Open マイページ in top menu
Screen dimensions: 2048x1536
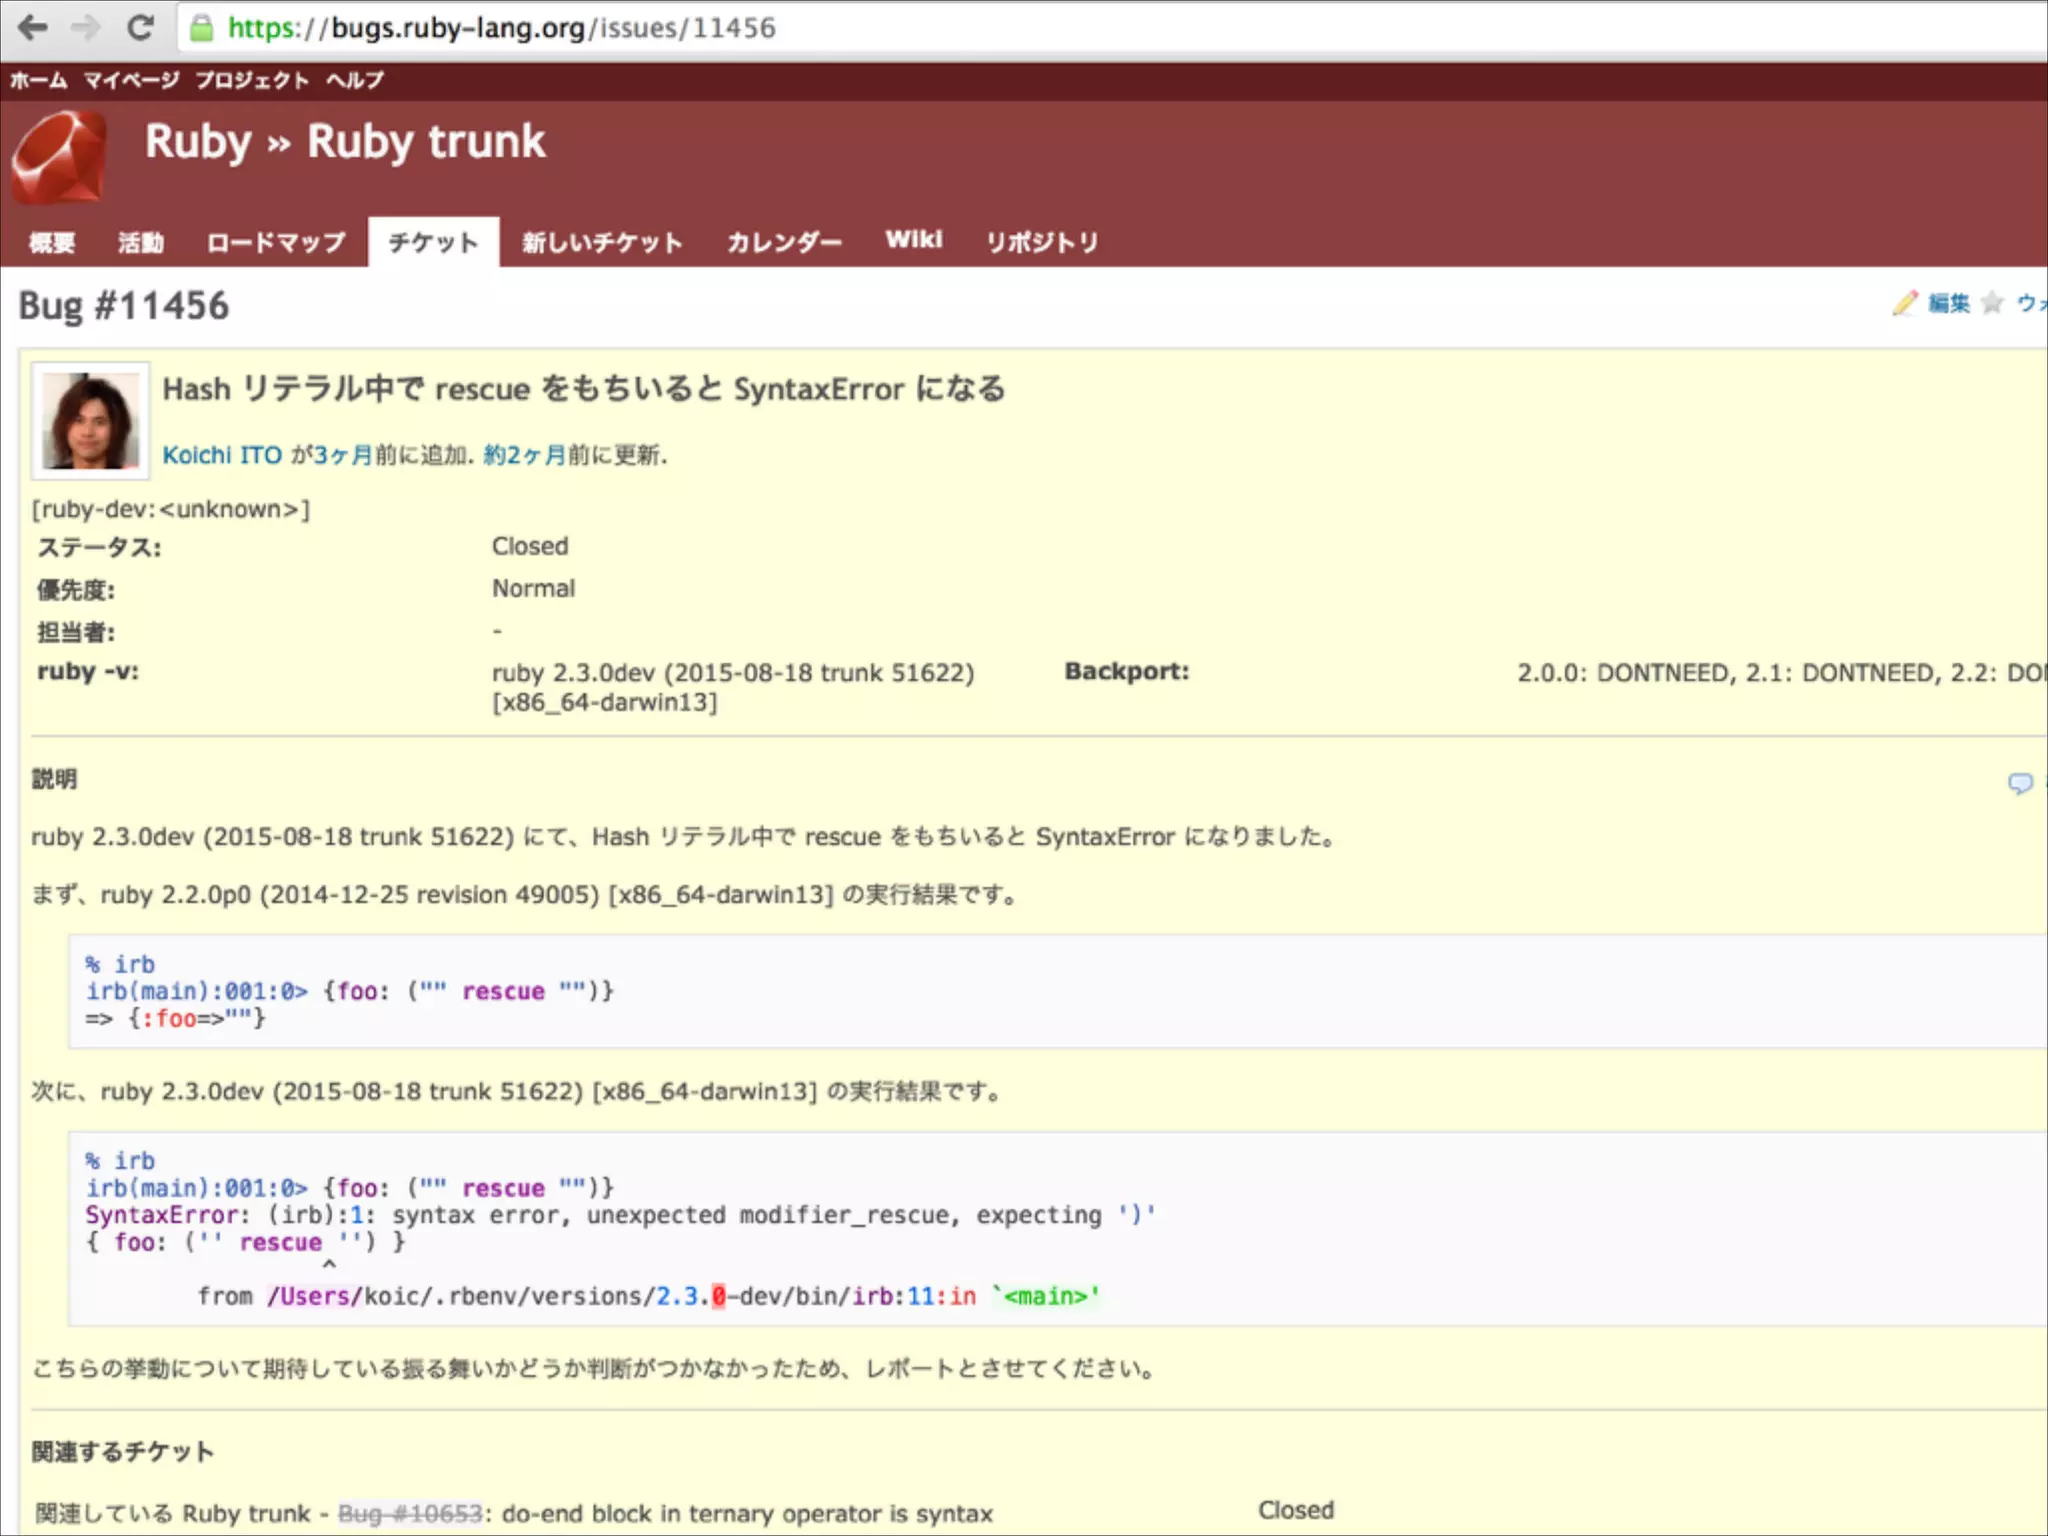[132, 80]
